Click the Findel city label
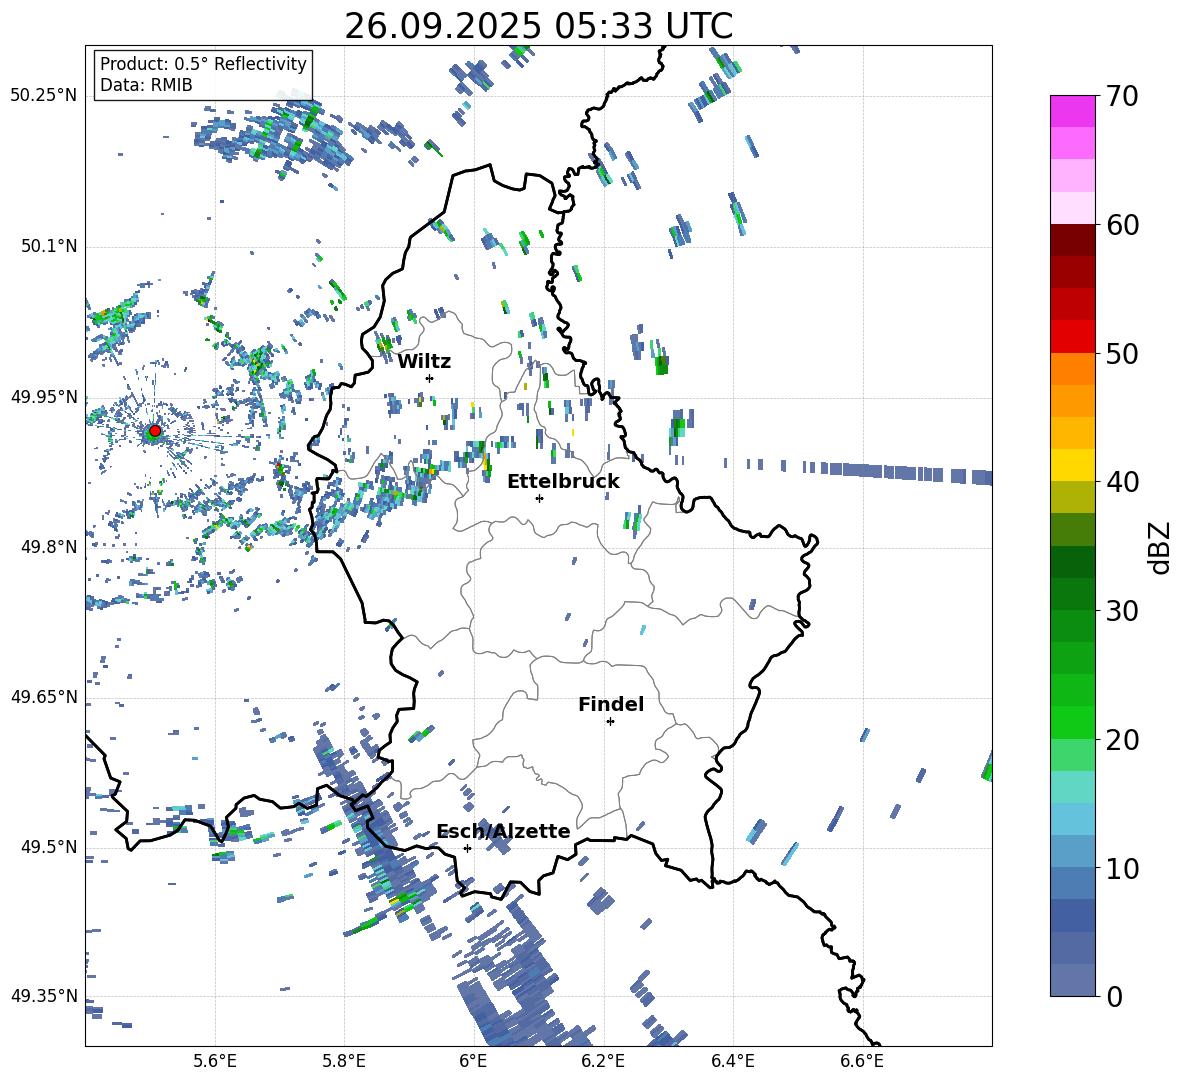1184x1081 pixels. [x=611, y=704]
